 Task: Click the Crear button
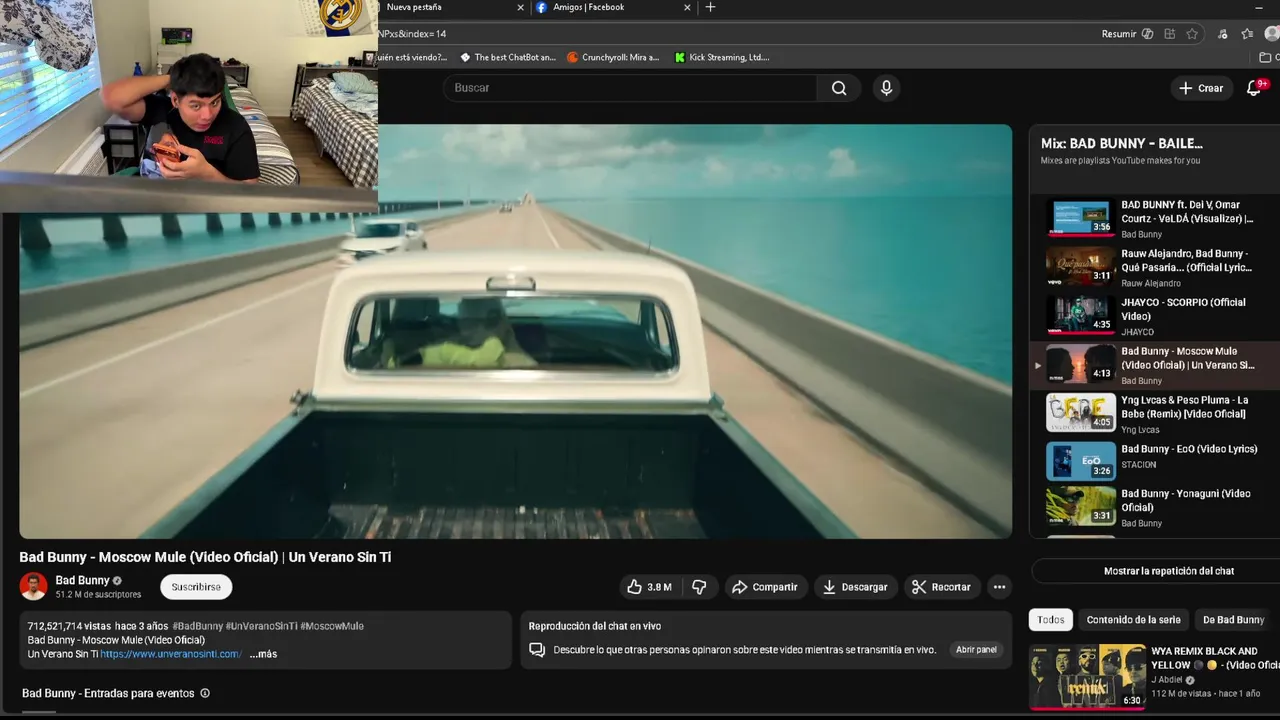[x=1201, y=88]
